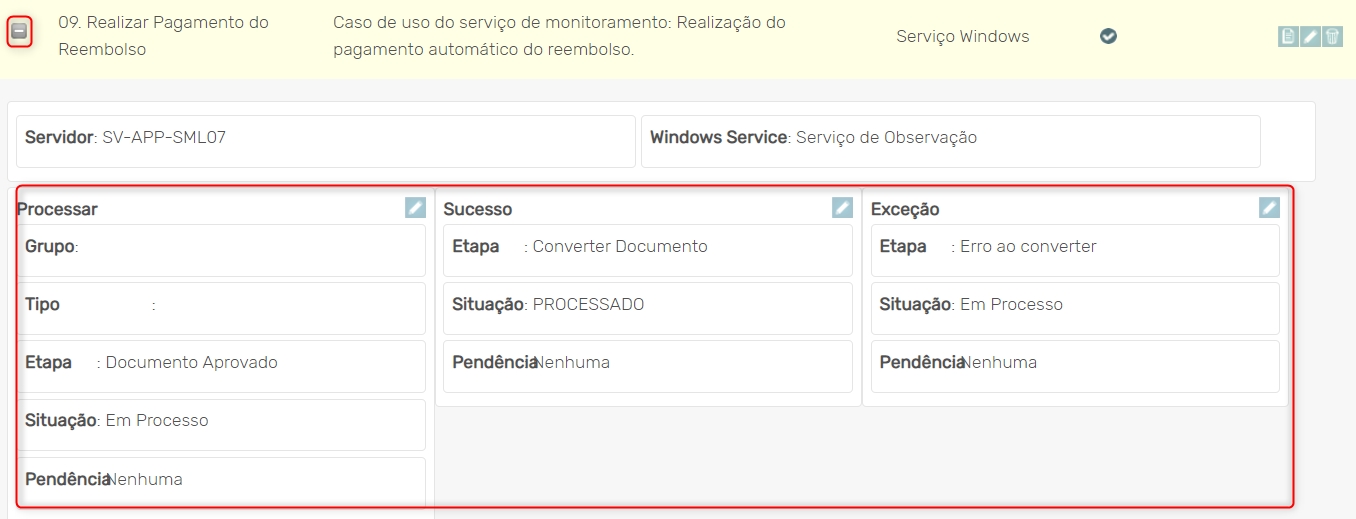Delete row 09 with the trash icon
The image size is (1356, 519).
tap(1332, 37)
